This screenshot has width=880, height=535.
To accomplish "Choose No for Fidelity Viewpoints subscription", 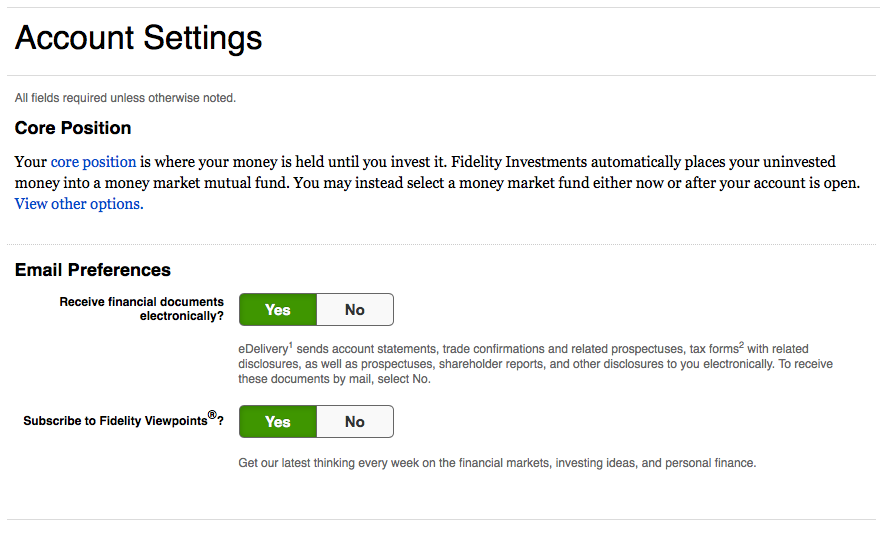I will (x=355, y=422).
